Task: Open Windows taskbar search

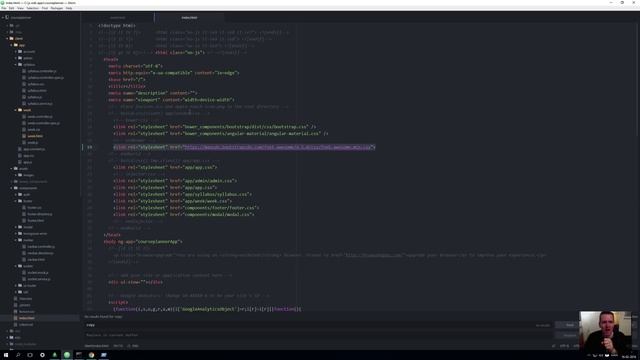Action: click(18, 355)
